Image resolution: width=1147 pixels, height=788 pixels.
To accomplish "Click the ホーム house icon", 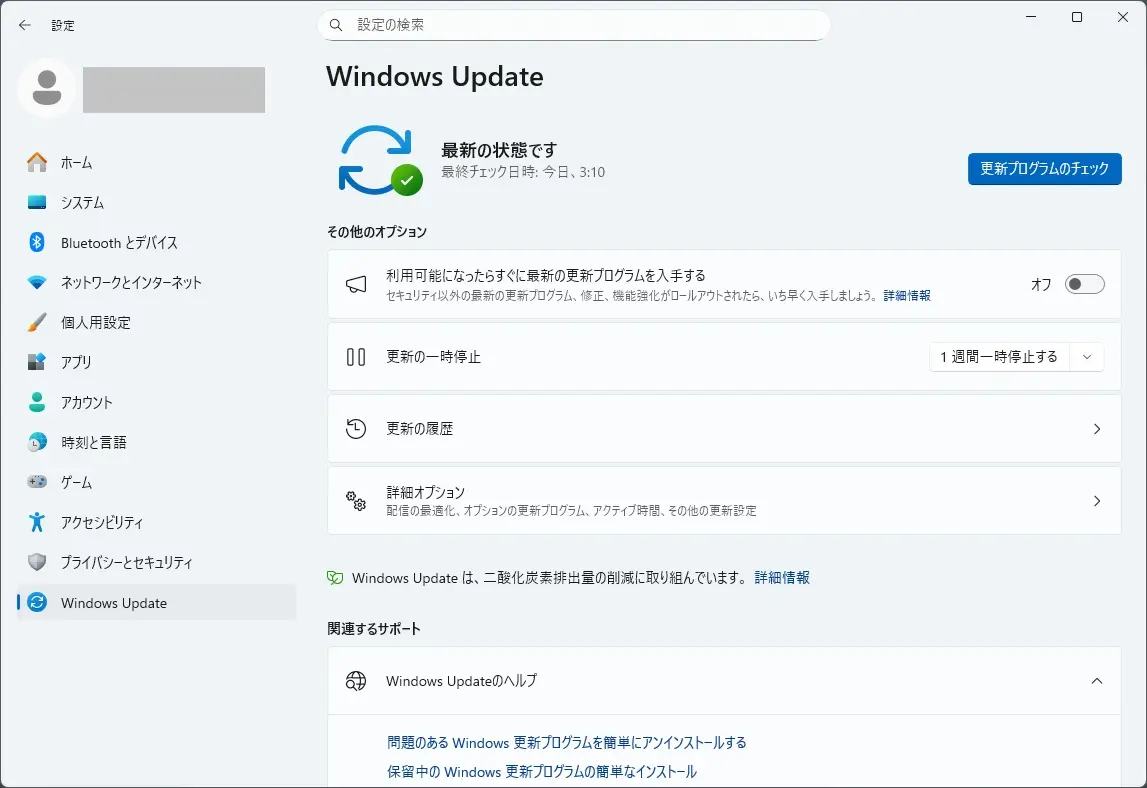I will pos(37,162).
